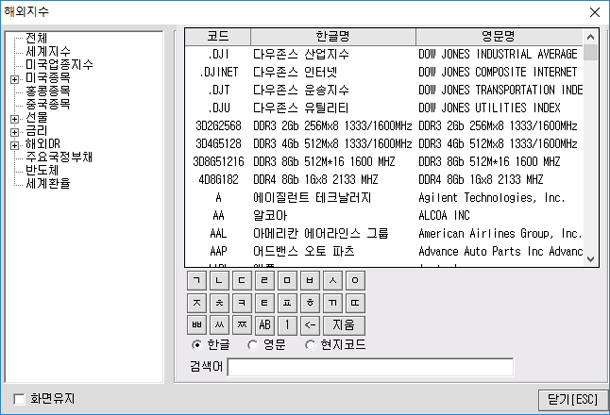Image resolution: width=610 pixels, height=415 pixels.
Task: Select the .DJU 다우존스 유틸리티 row
Action: point(384,108)
